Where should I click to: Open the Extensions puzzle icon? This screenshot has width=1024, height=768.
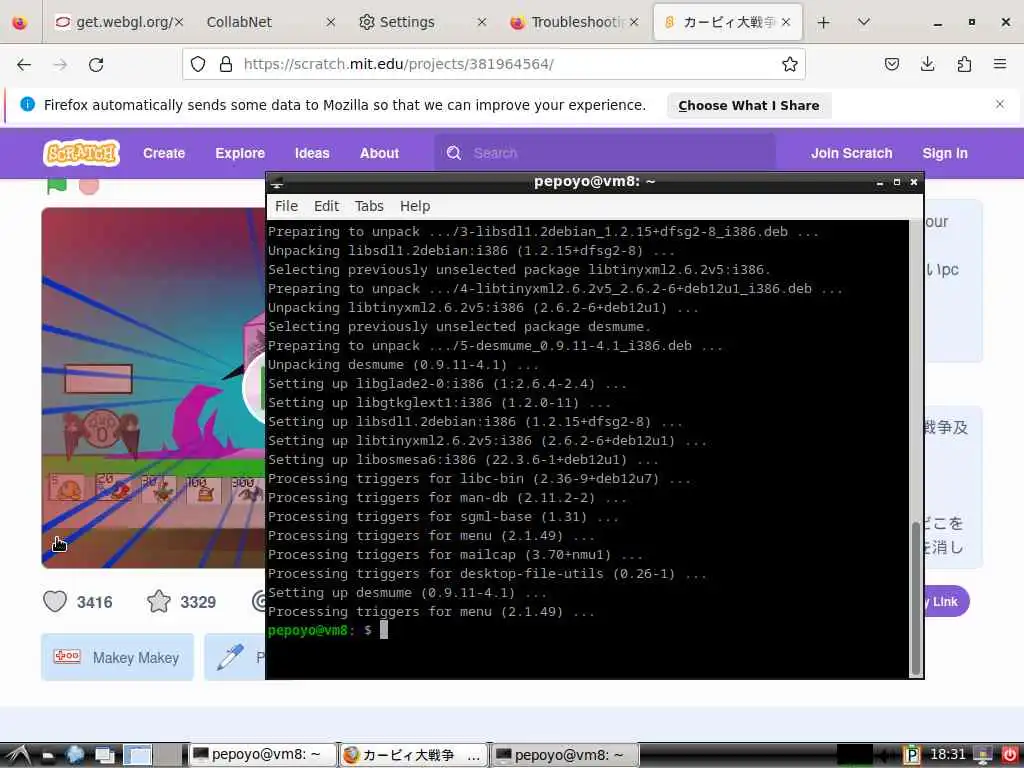click(964, 64)
